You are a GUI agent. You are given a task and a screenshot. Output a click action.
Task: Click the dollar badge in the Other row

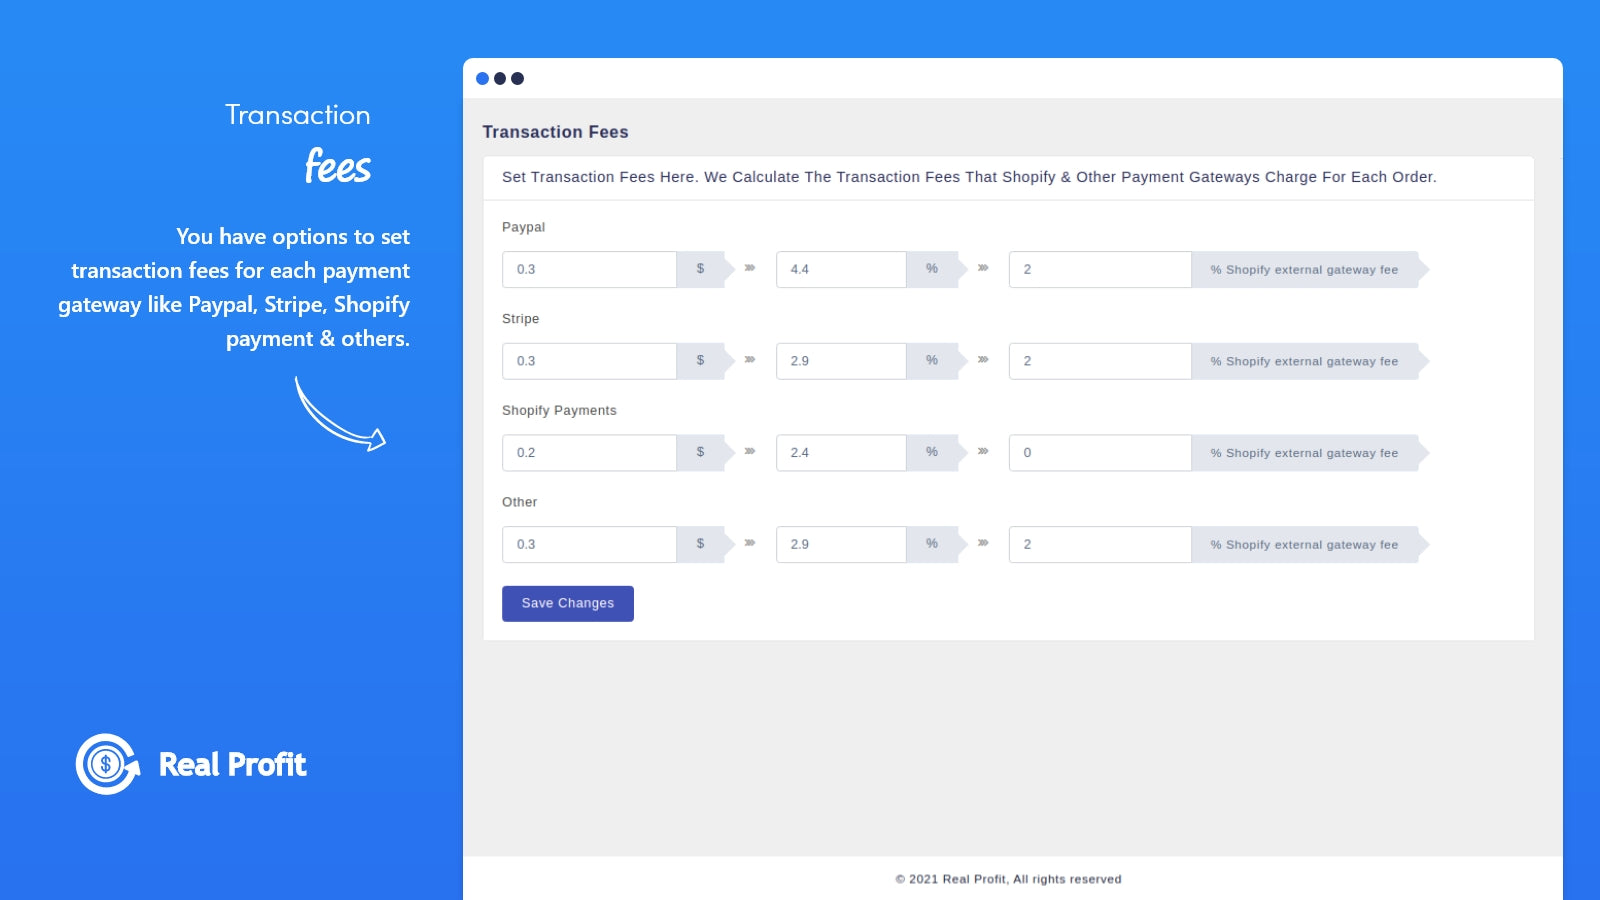701,544
